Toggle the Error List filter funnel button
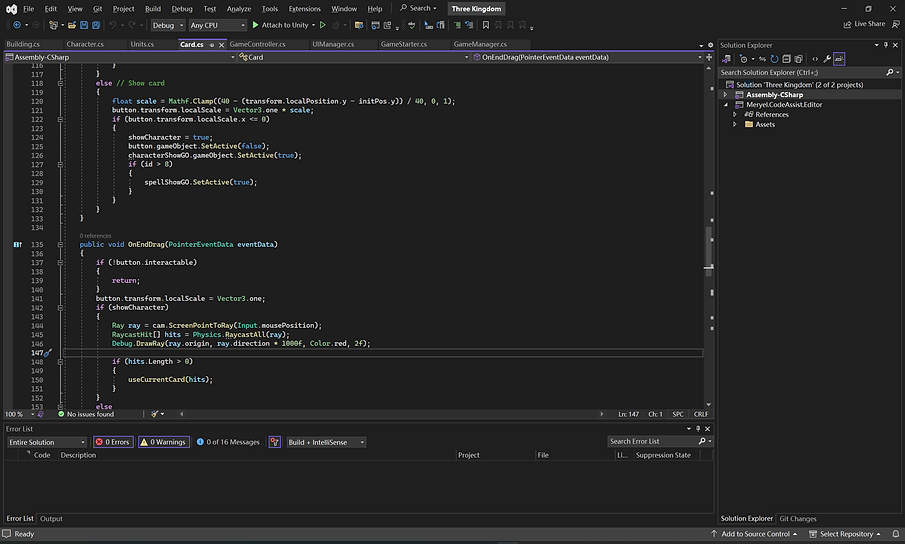The width and height of the screenshot is (905, 544). [275, 442]
